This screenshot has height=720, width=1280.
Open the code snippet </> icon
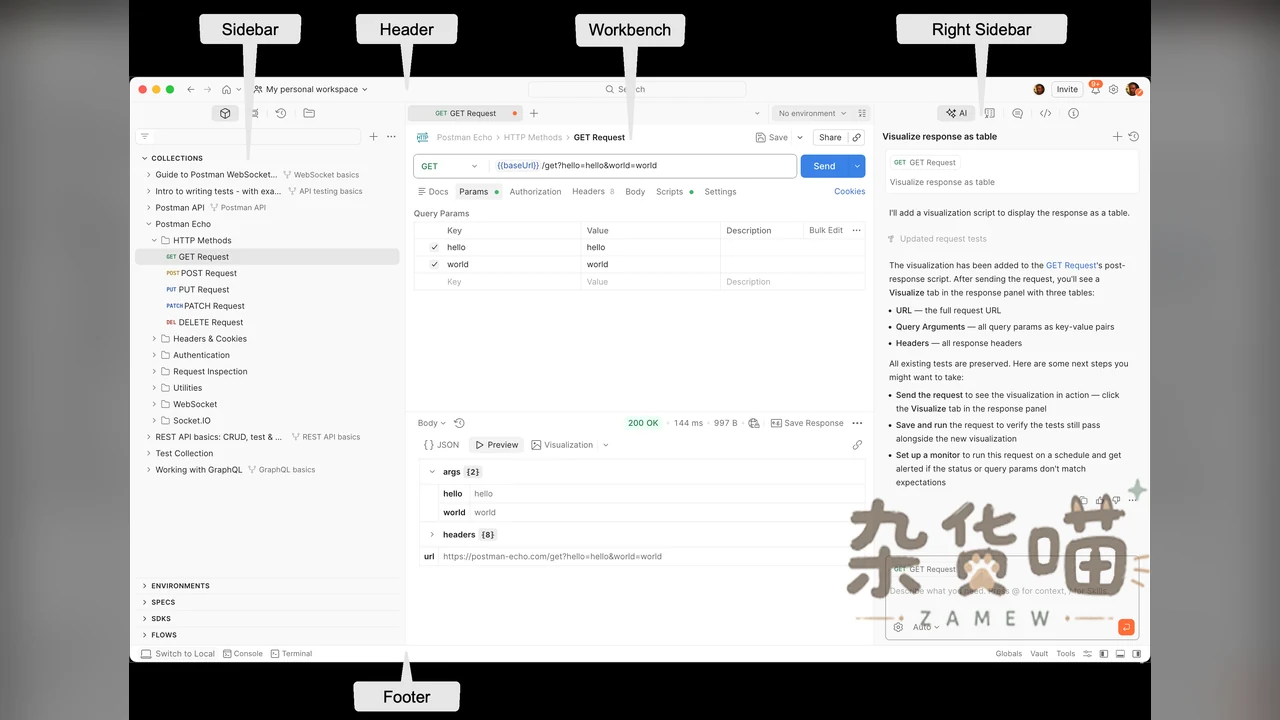[x=1045, y=113]
